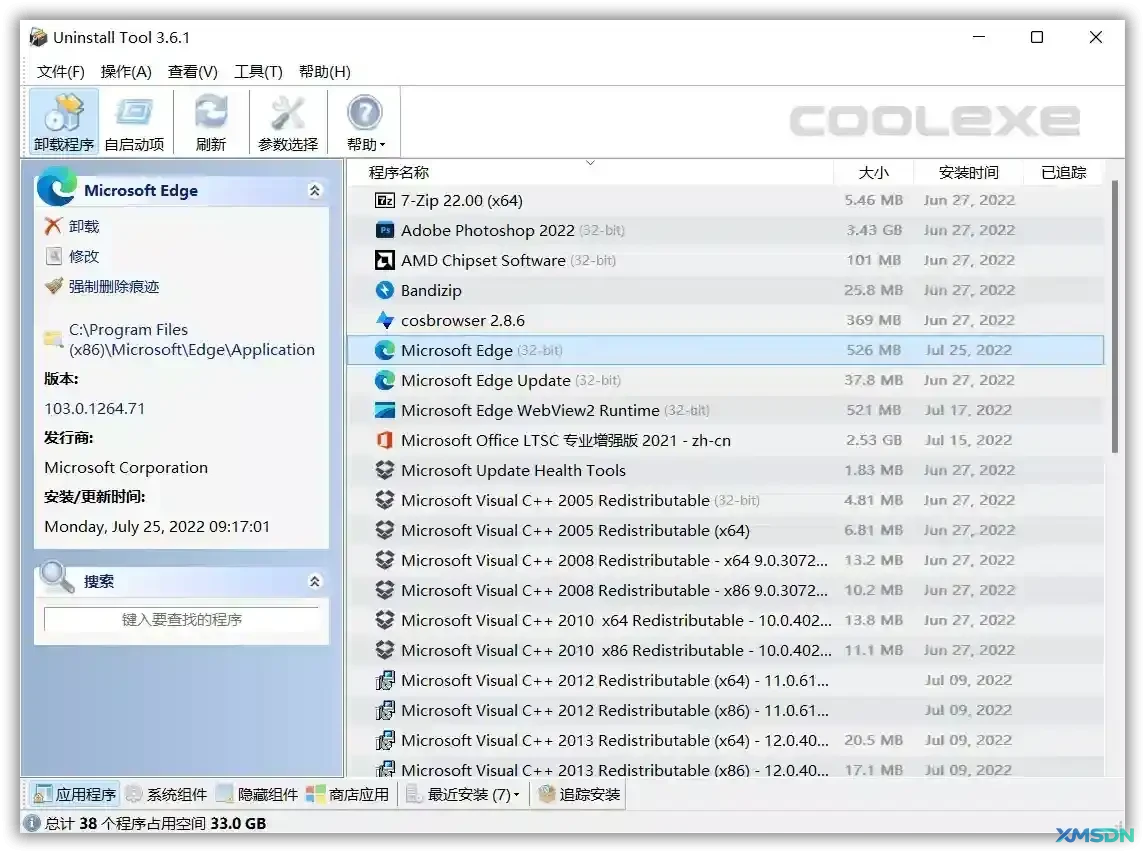1145x853 pixels.
Task: Click the Uninstall Tool title bar icon
Action: point(38,37)
